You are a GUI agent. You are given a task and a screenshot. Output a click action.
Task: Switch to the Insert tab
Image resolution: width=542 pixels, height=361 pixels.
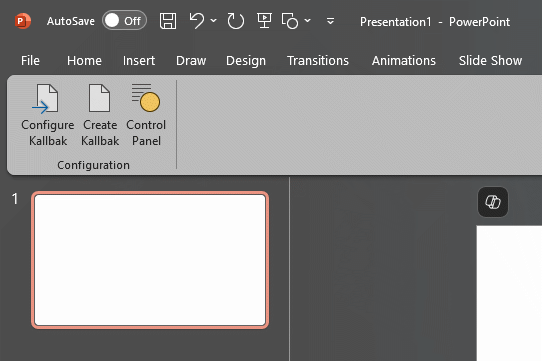[139, 61]
